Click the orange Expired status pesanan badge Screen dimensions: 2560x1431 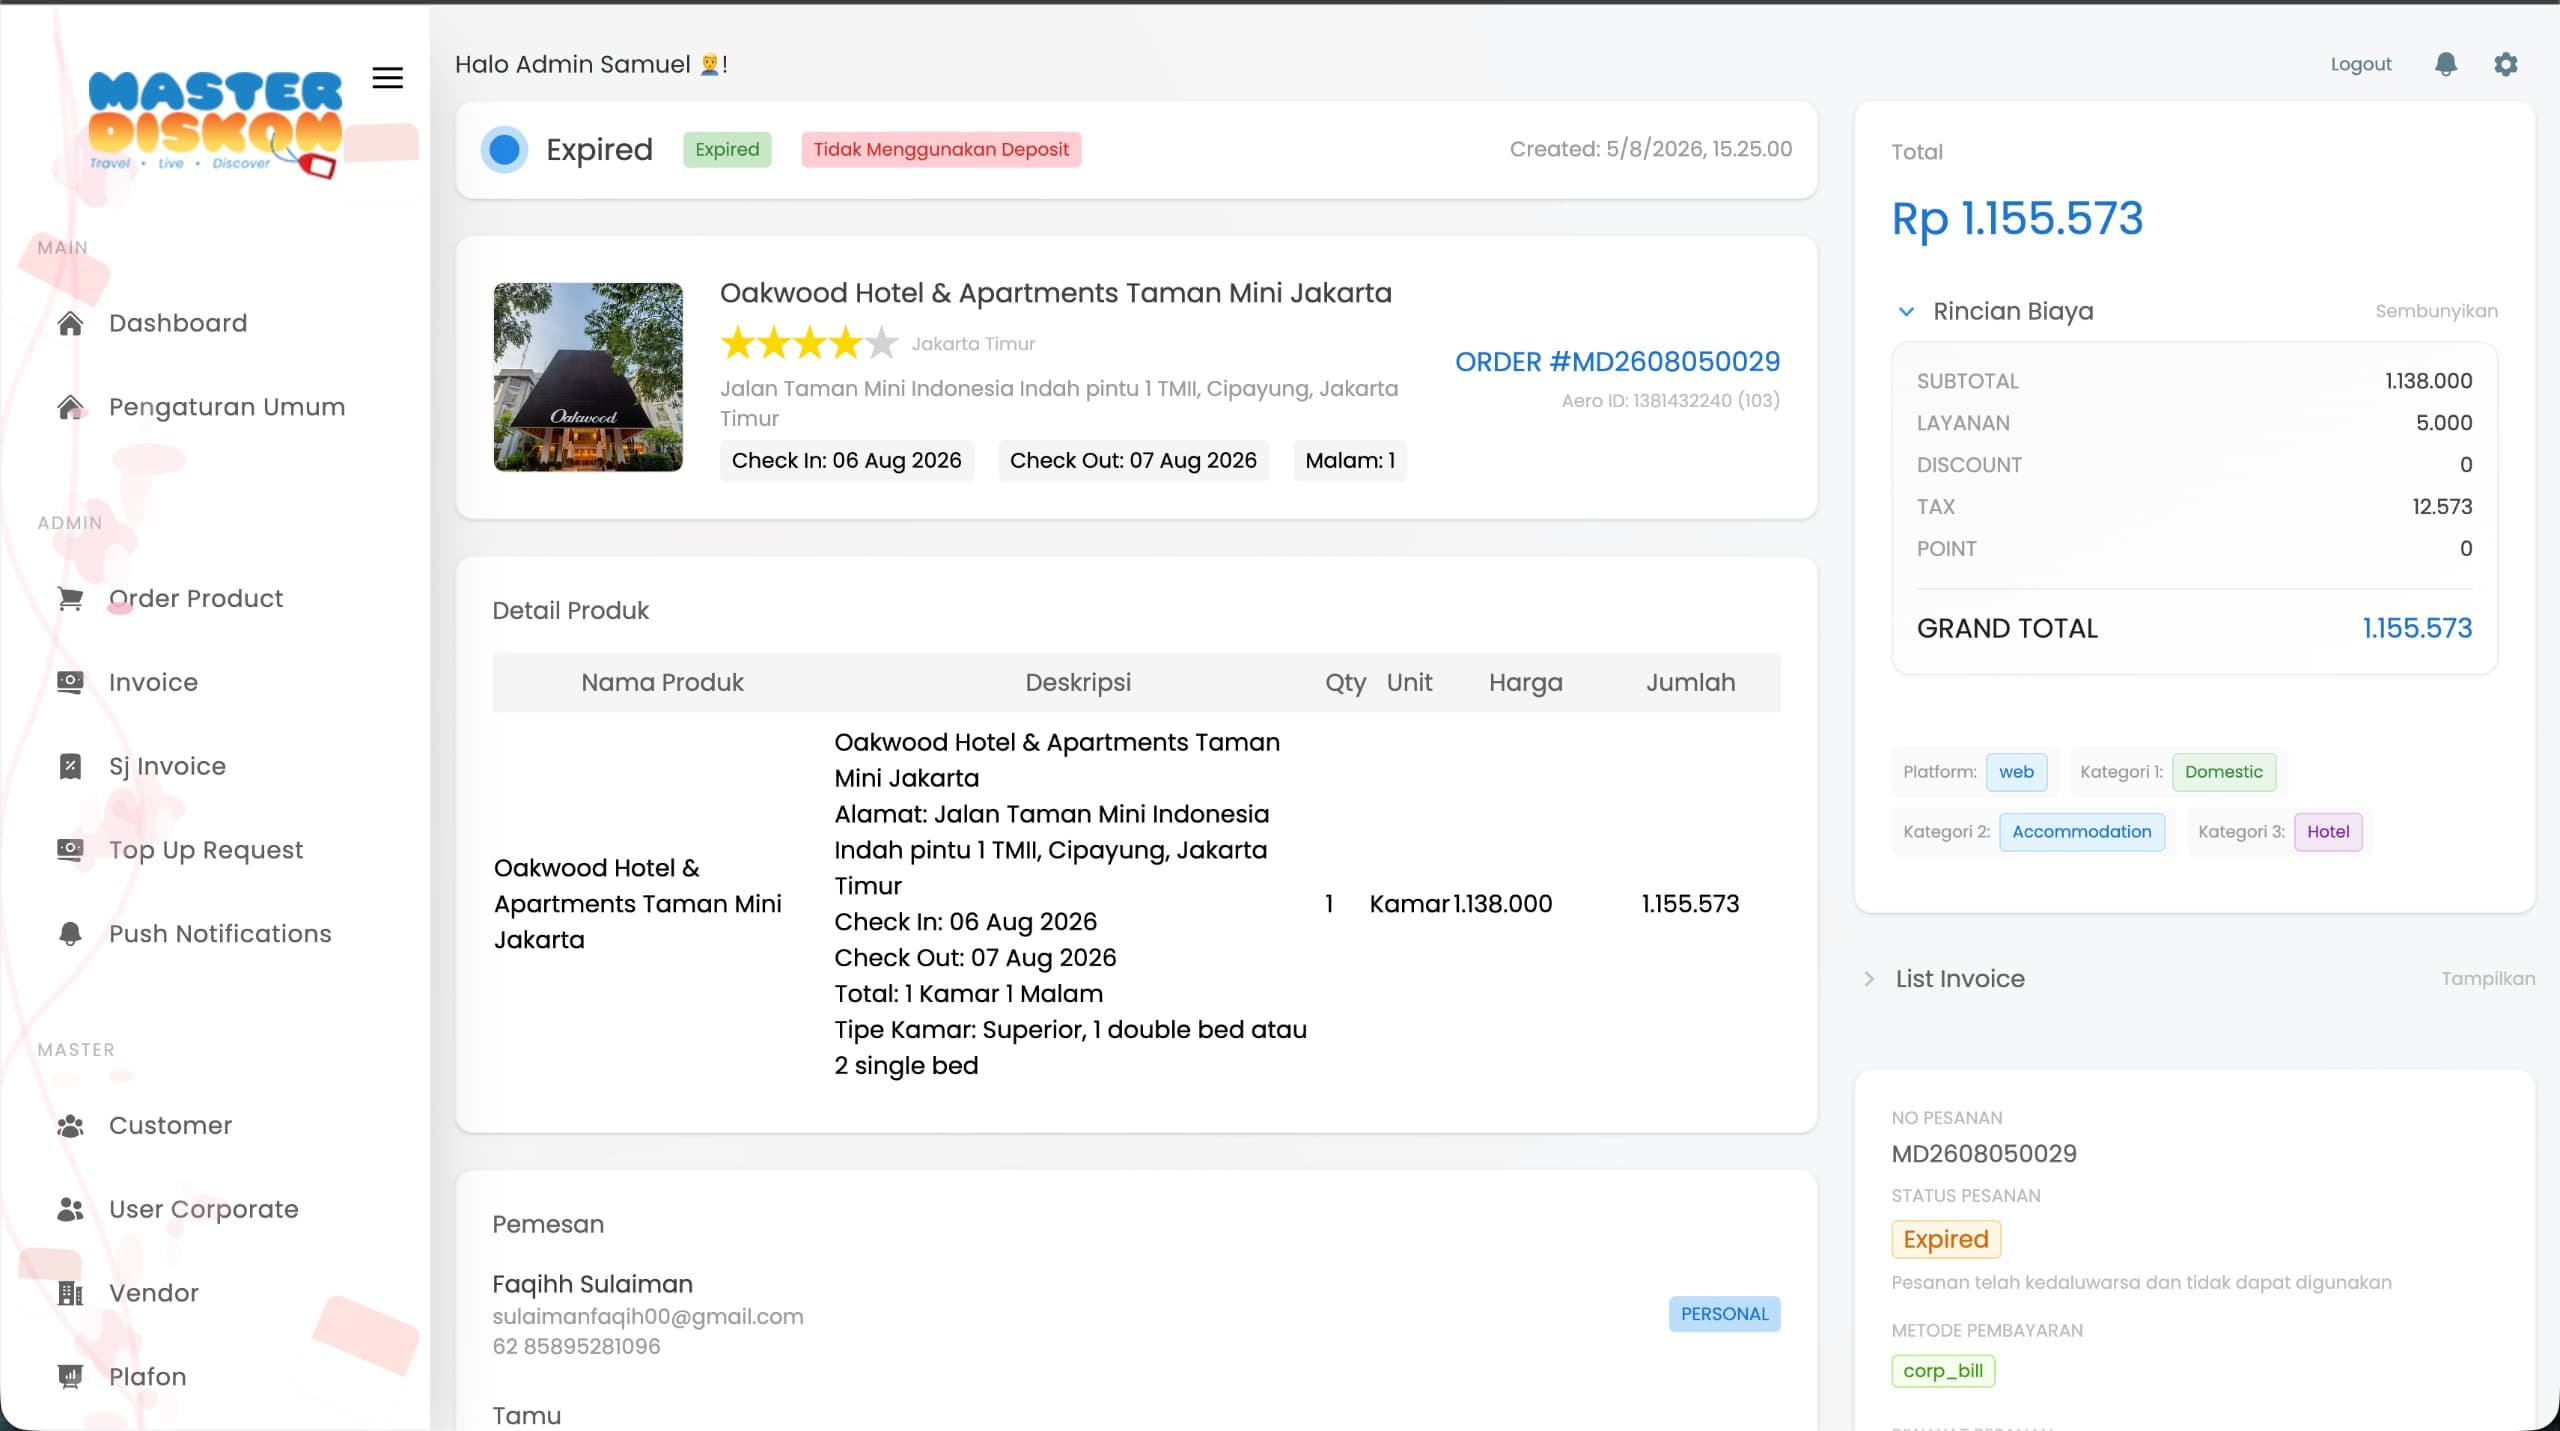click(x=1946, y=1239)
